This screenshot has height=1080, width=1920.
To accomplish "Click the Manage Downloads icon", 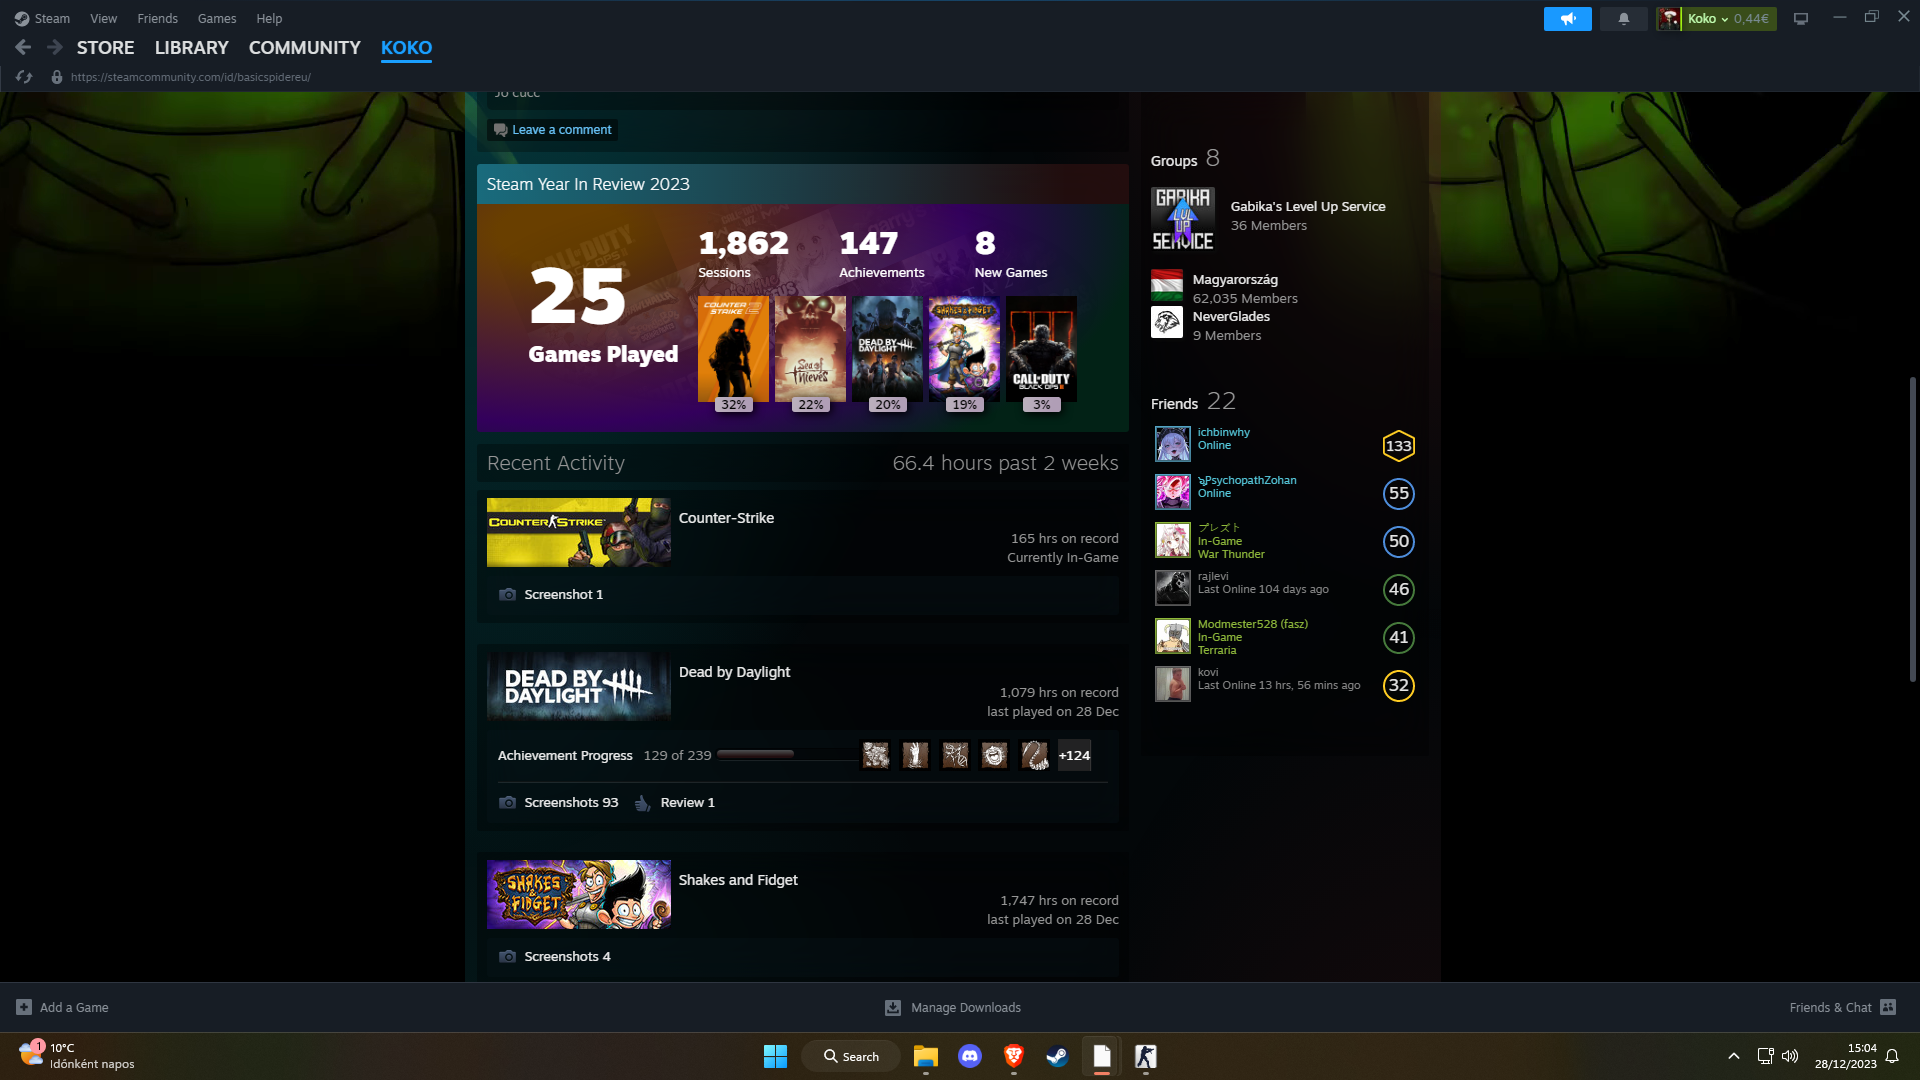I will click(893, 1007).
